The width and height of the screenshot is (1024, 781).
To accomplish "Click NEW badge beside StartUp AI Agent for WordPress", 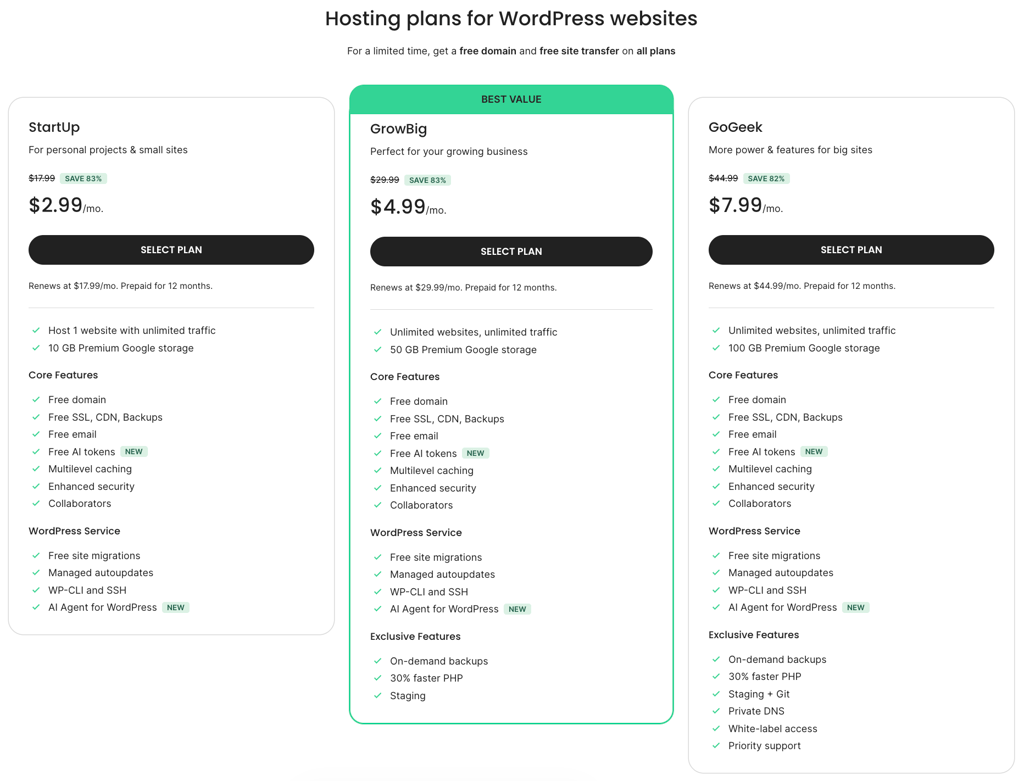I will pos(176,607).
